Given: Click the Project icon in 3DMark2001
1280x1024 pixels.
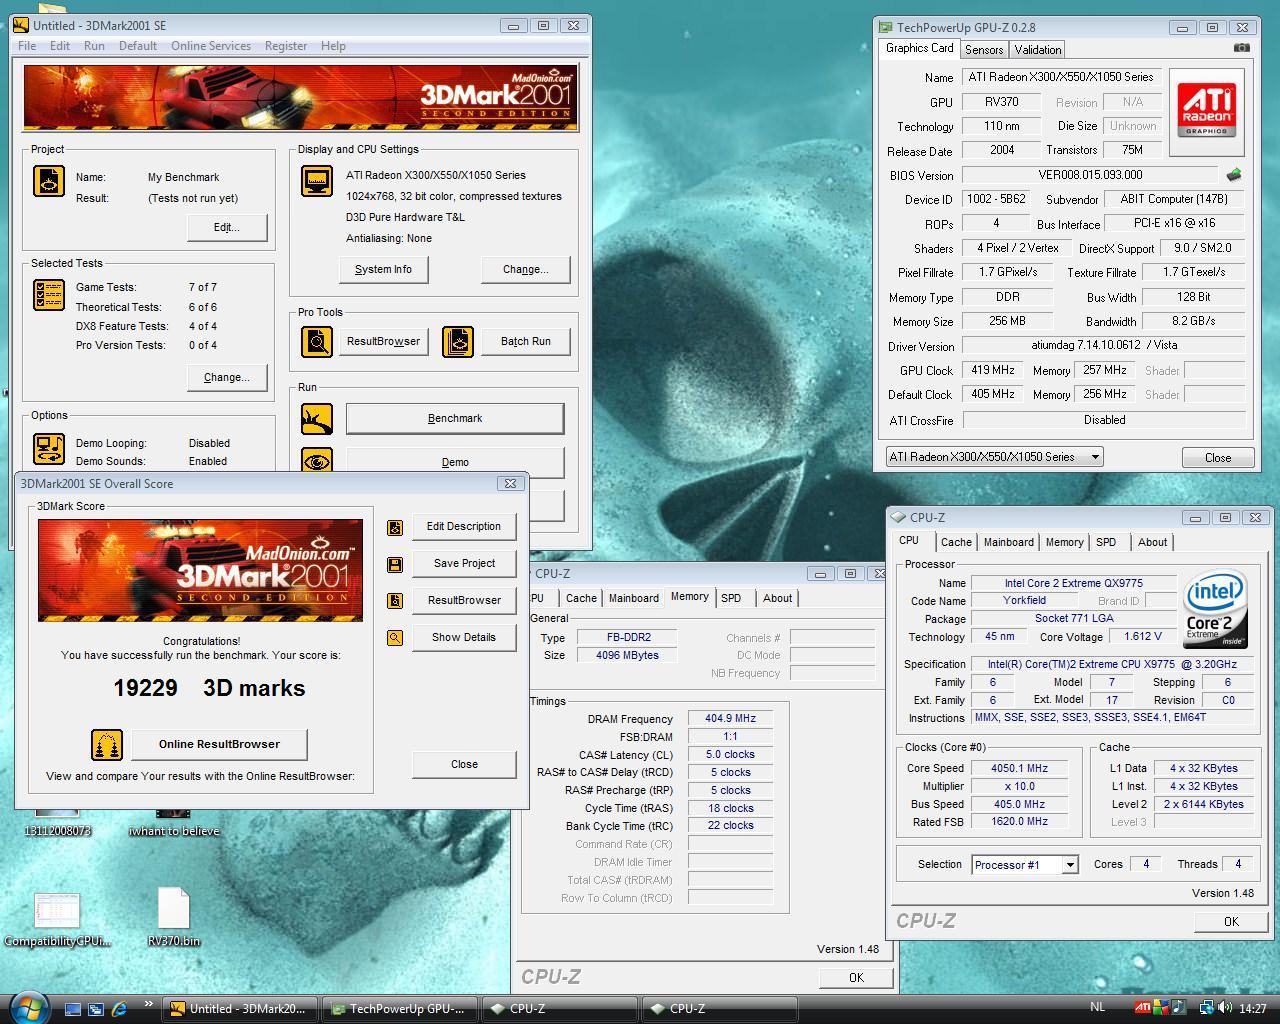Looking at the screenshot, I should click(49, 181).
